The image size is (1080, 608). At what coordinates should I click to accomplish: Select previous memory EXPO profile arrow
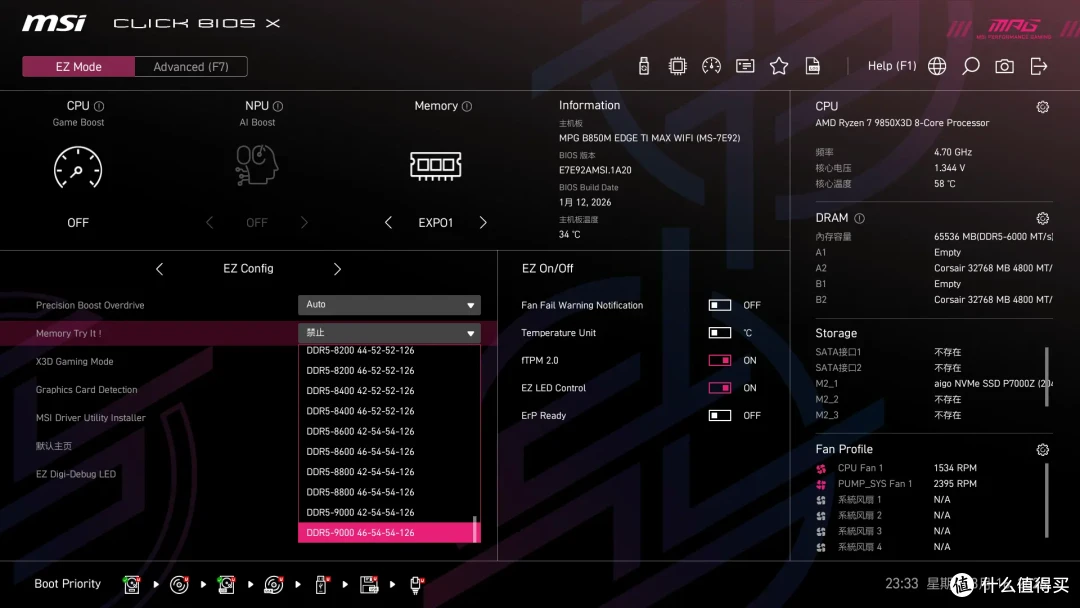tap(388, 222)
